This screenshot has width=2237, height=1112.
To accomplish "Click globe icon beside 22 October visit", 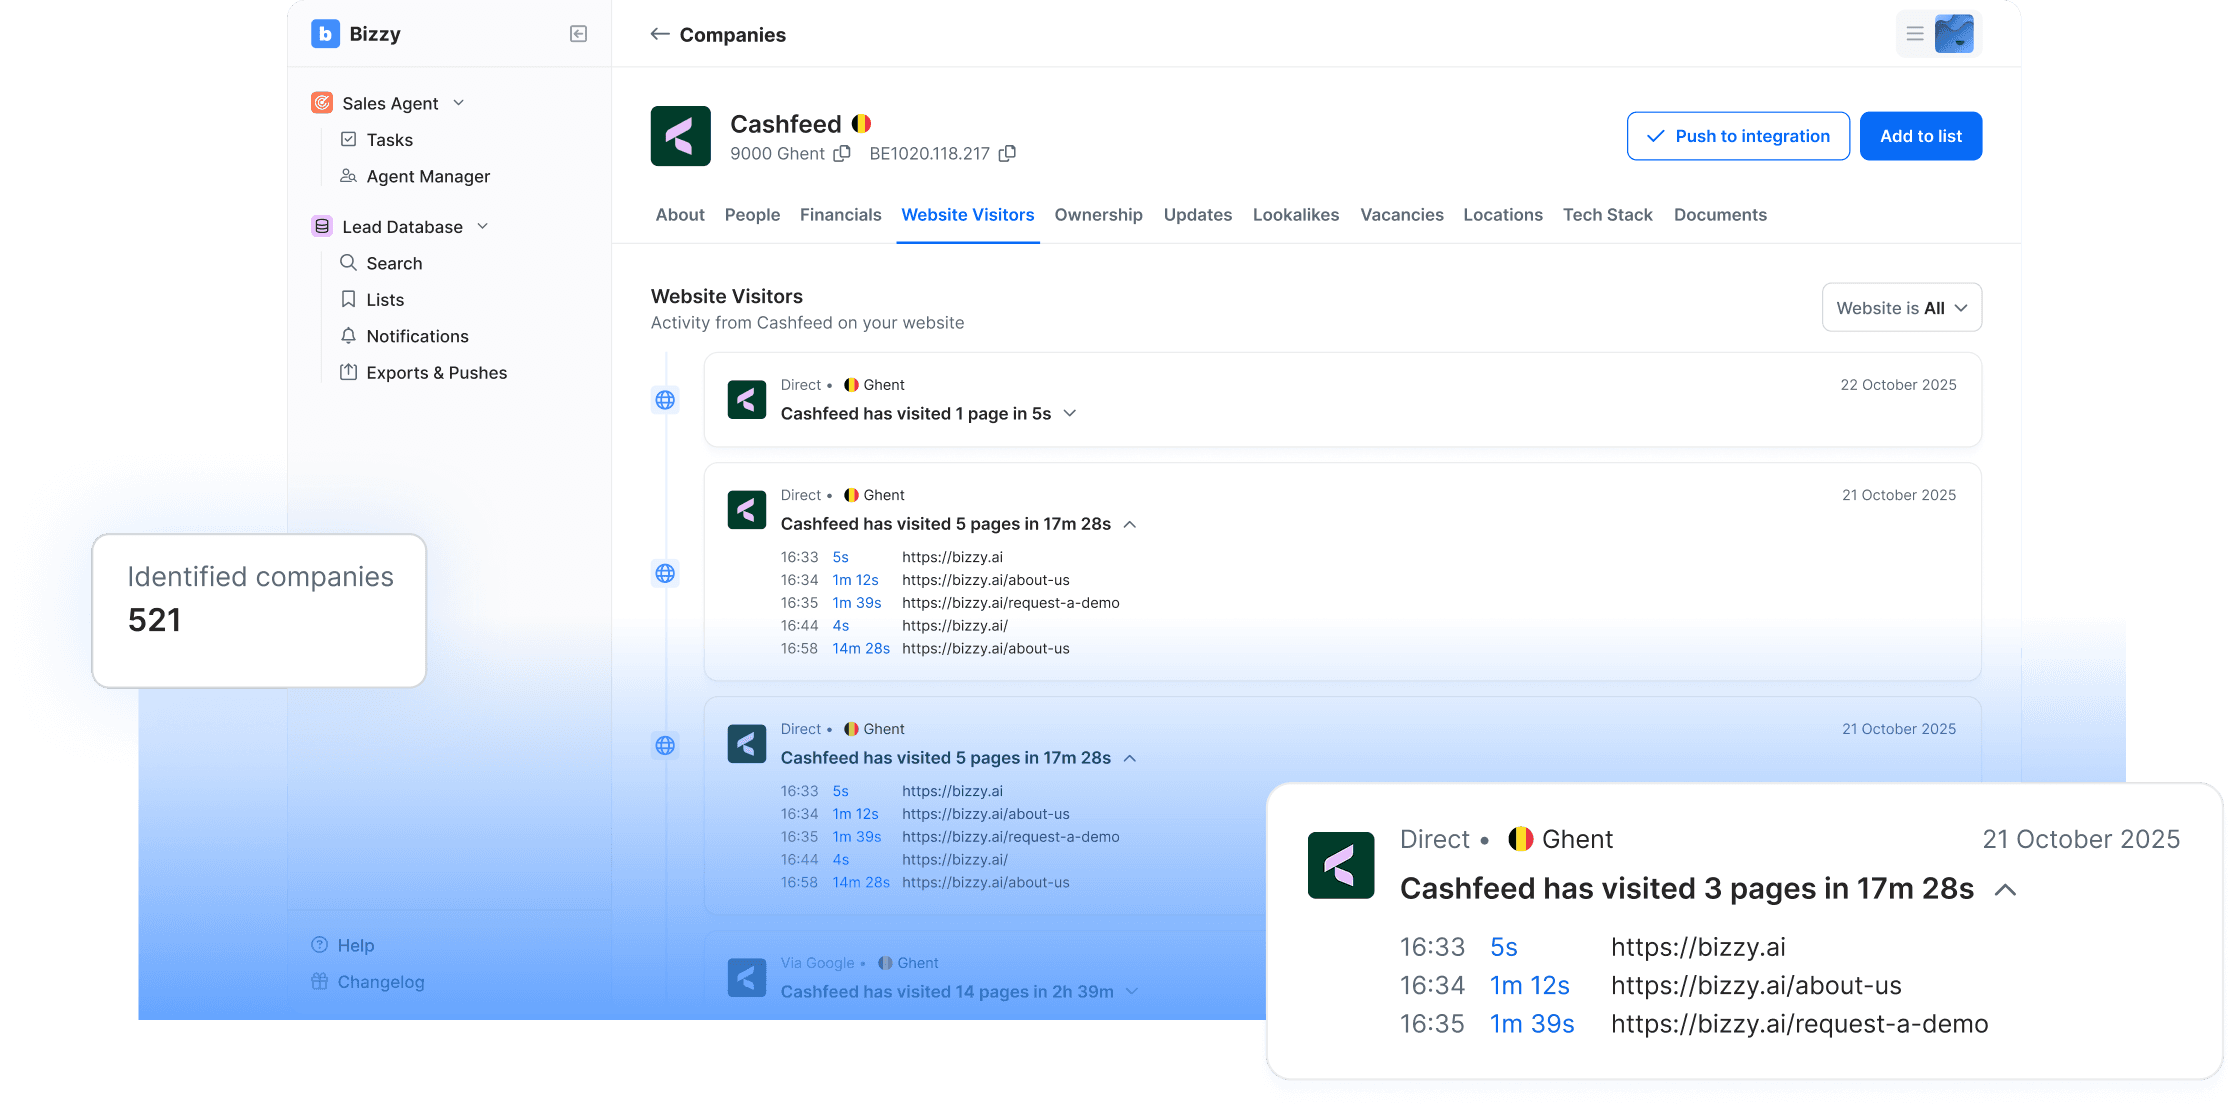I will (665, 400).
